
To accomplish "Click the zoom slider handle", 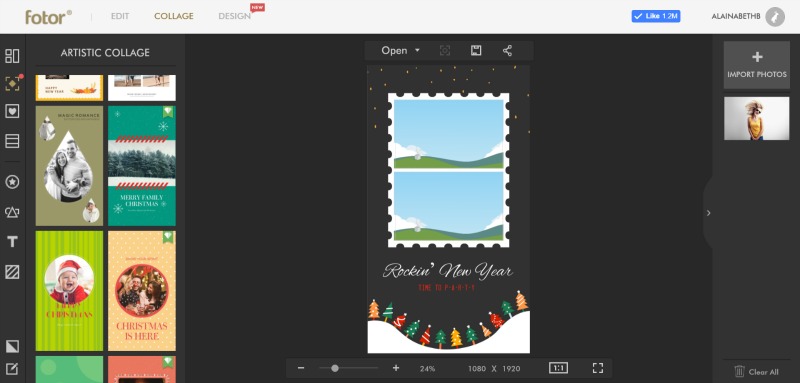I will point(335,368).
